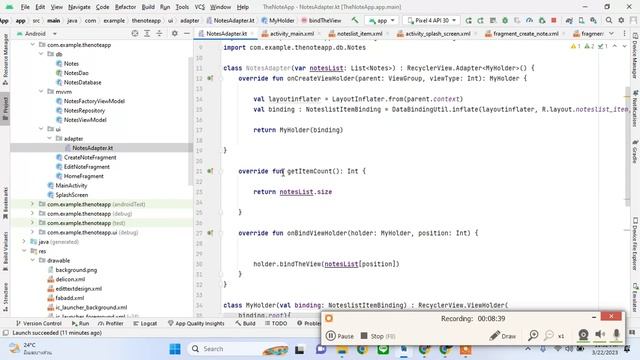Open the Navigate menu
Screen dimensions: 640x360
point(79,7)
